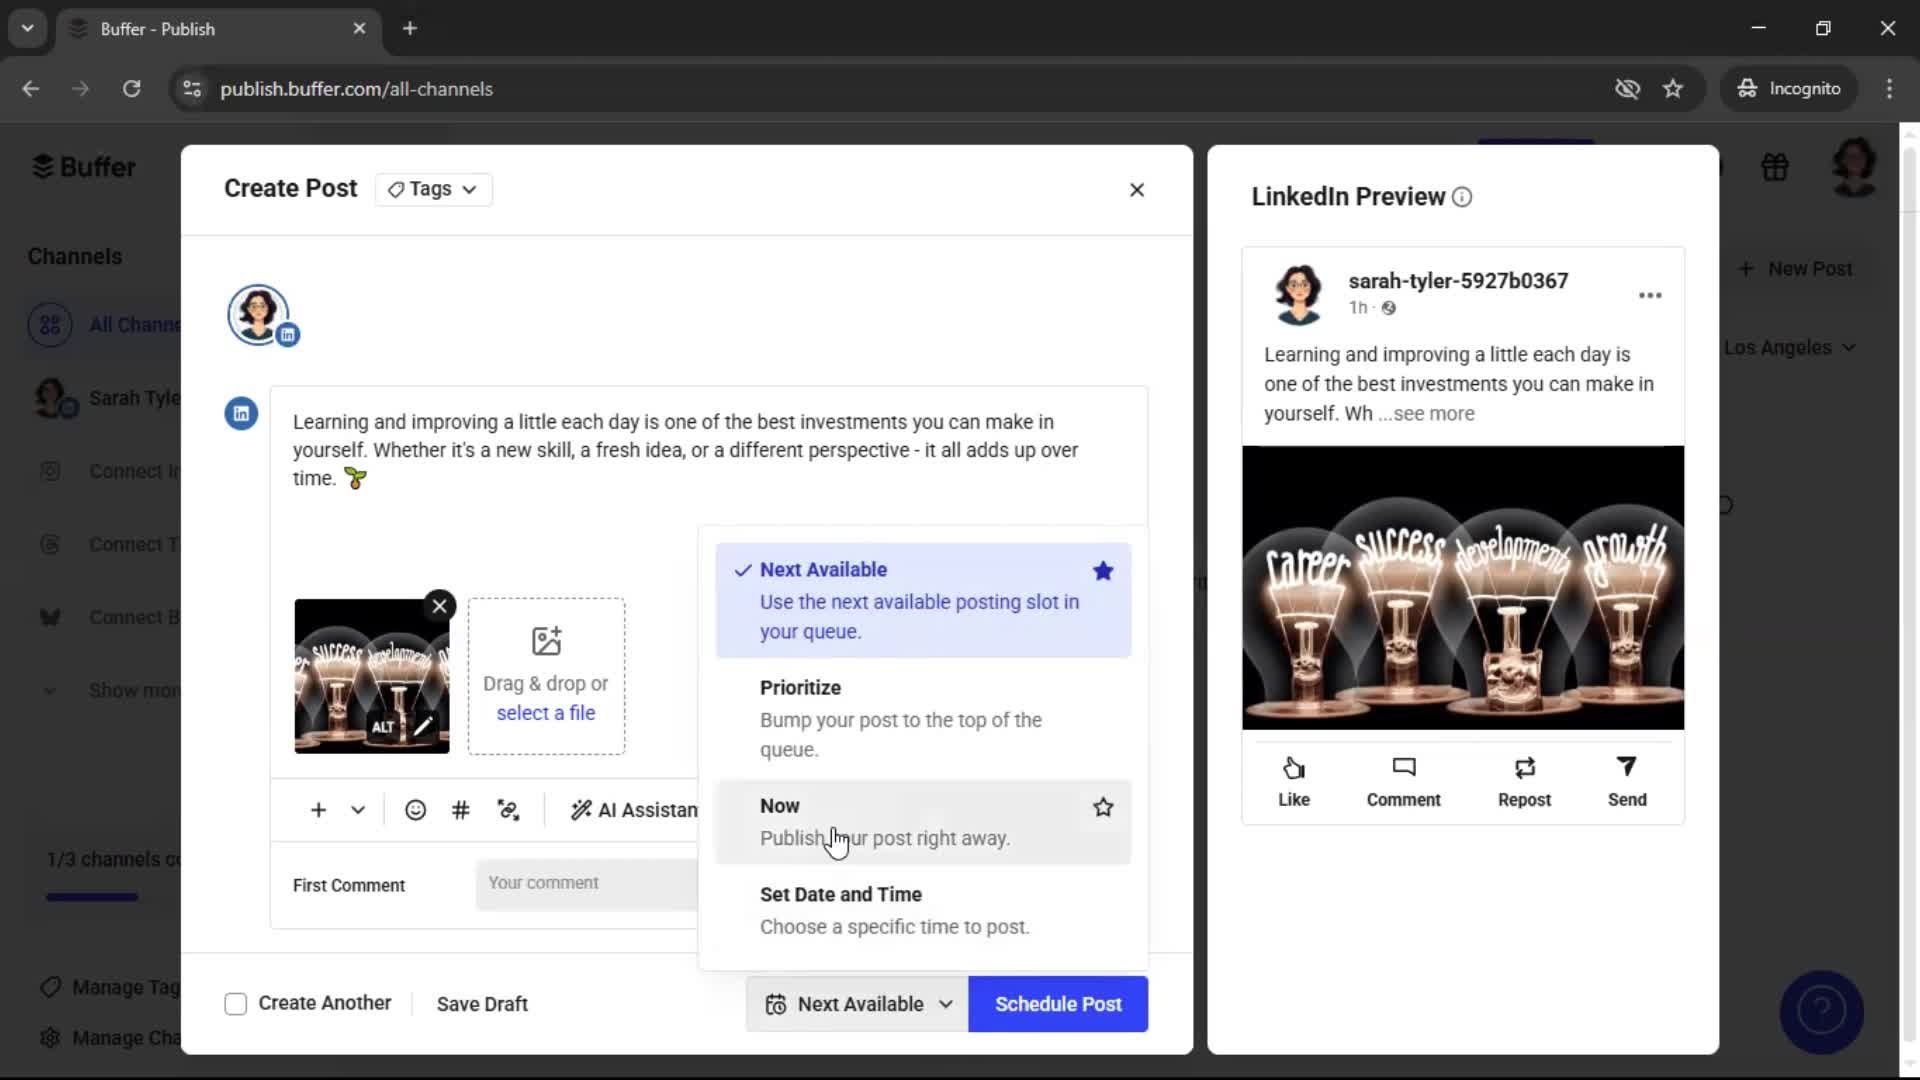
Task: Open the Los Angeles timezone dropdown
Action: coord(1790,347)
